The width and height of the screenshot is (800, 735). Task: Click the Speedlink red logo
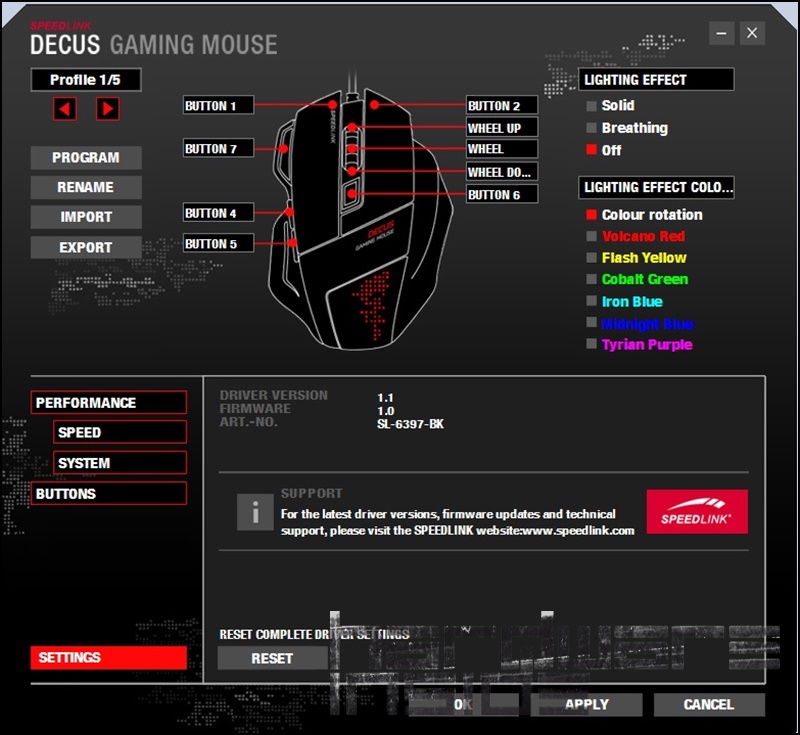point(697,512)
